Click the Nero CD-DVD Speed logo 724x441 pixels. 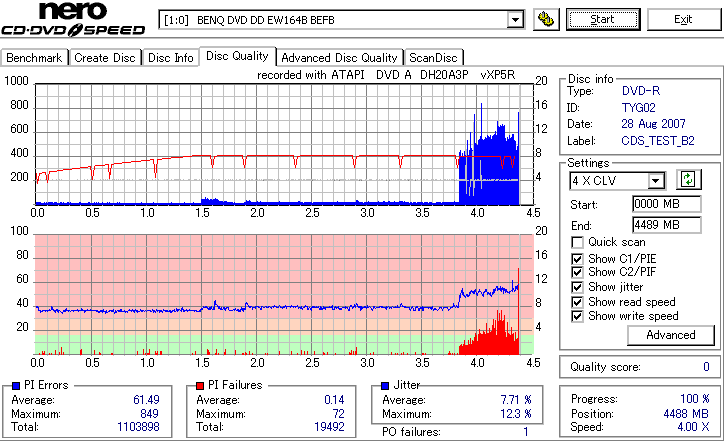click(73, 19)
